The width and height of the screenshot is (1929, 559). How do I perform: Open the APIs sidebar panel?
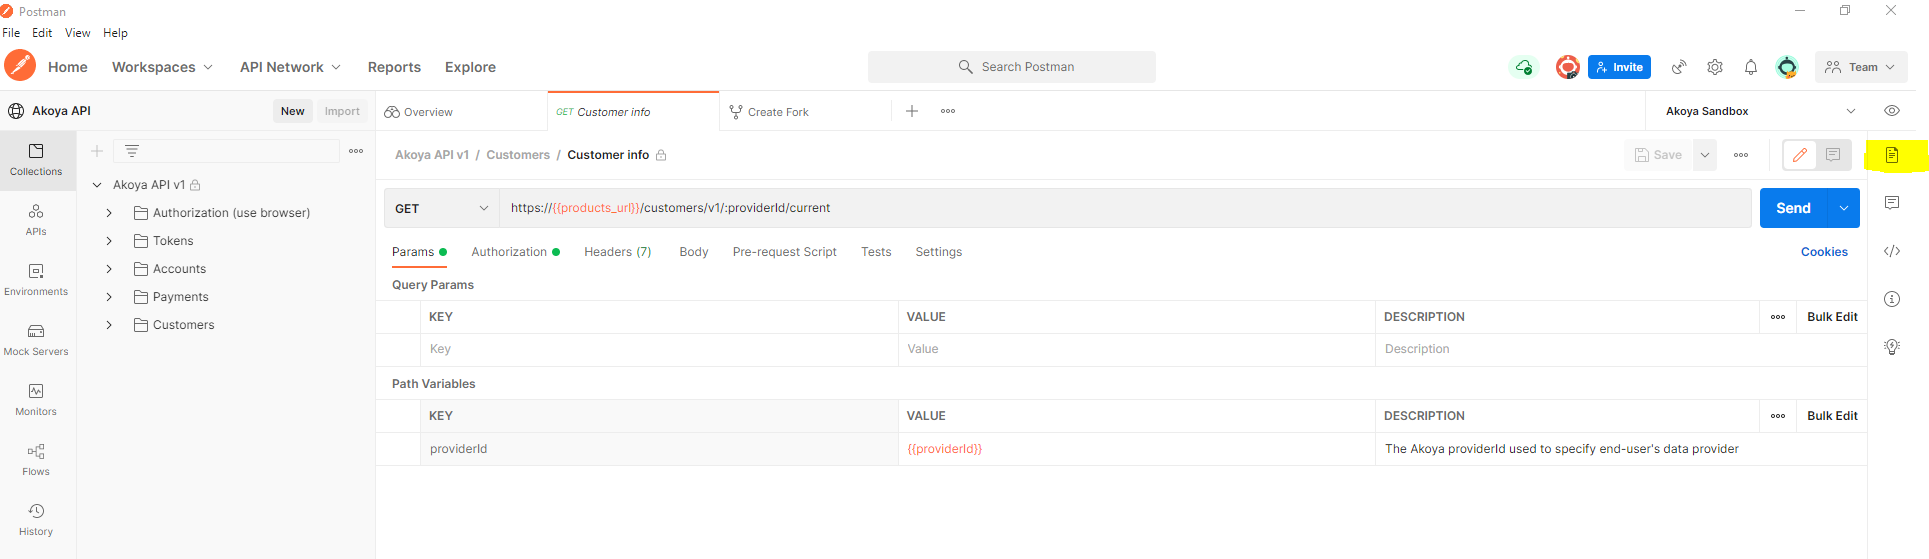coord(36,219)
